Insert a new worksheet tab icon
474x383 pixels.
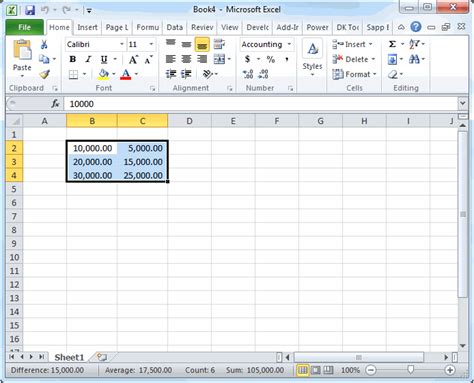102,357
